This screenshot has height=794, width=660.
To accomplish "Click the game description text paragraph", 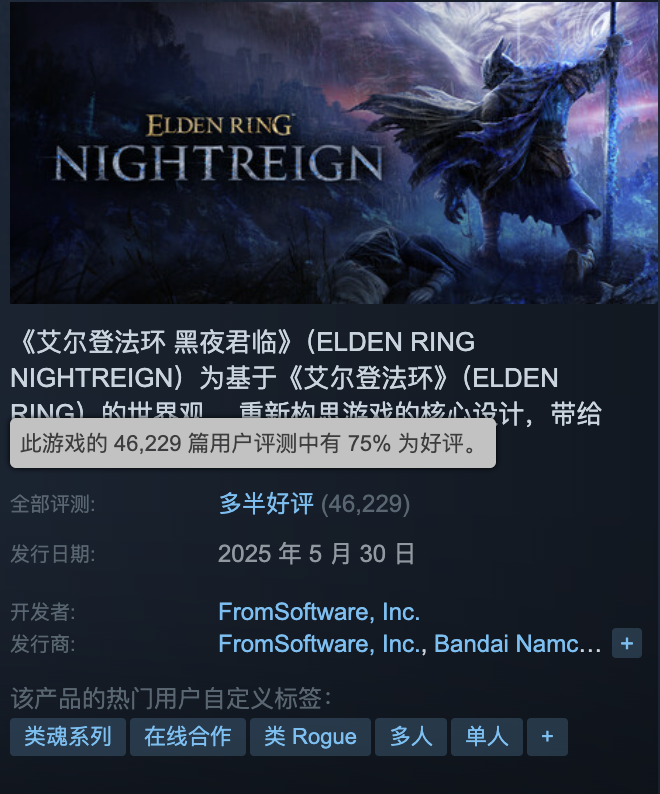I will [x=306, y=377].
